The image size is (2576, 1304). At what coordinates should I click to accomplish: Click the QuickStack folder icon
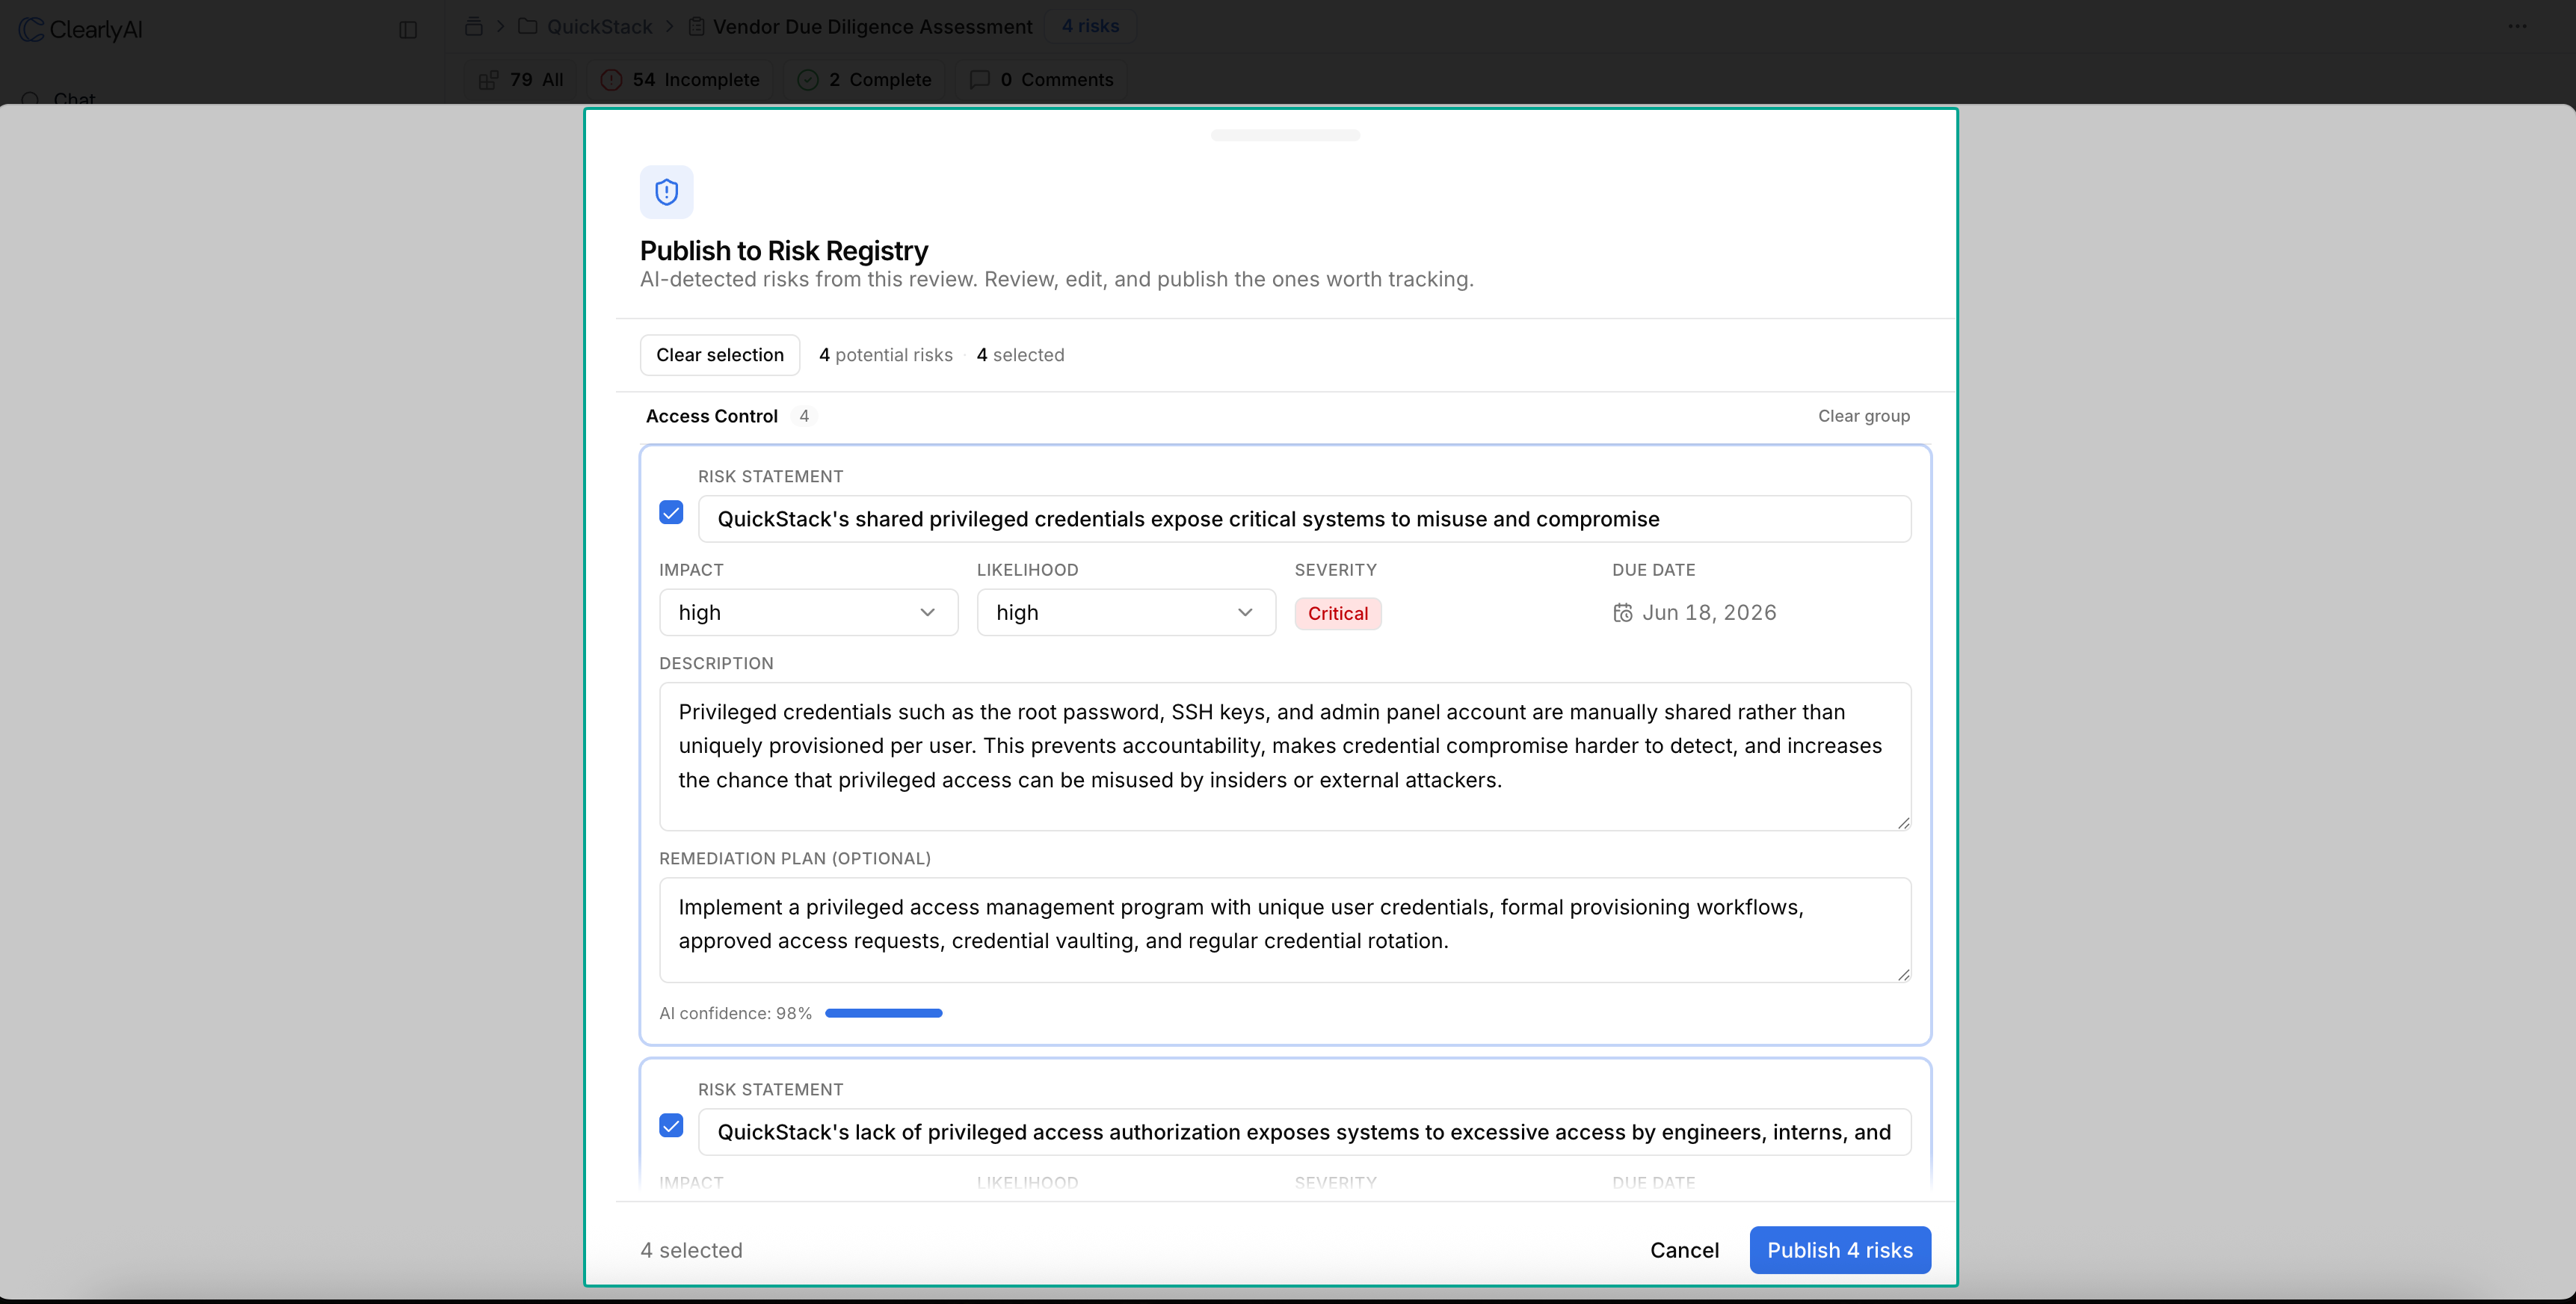coord(528,27)
